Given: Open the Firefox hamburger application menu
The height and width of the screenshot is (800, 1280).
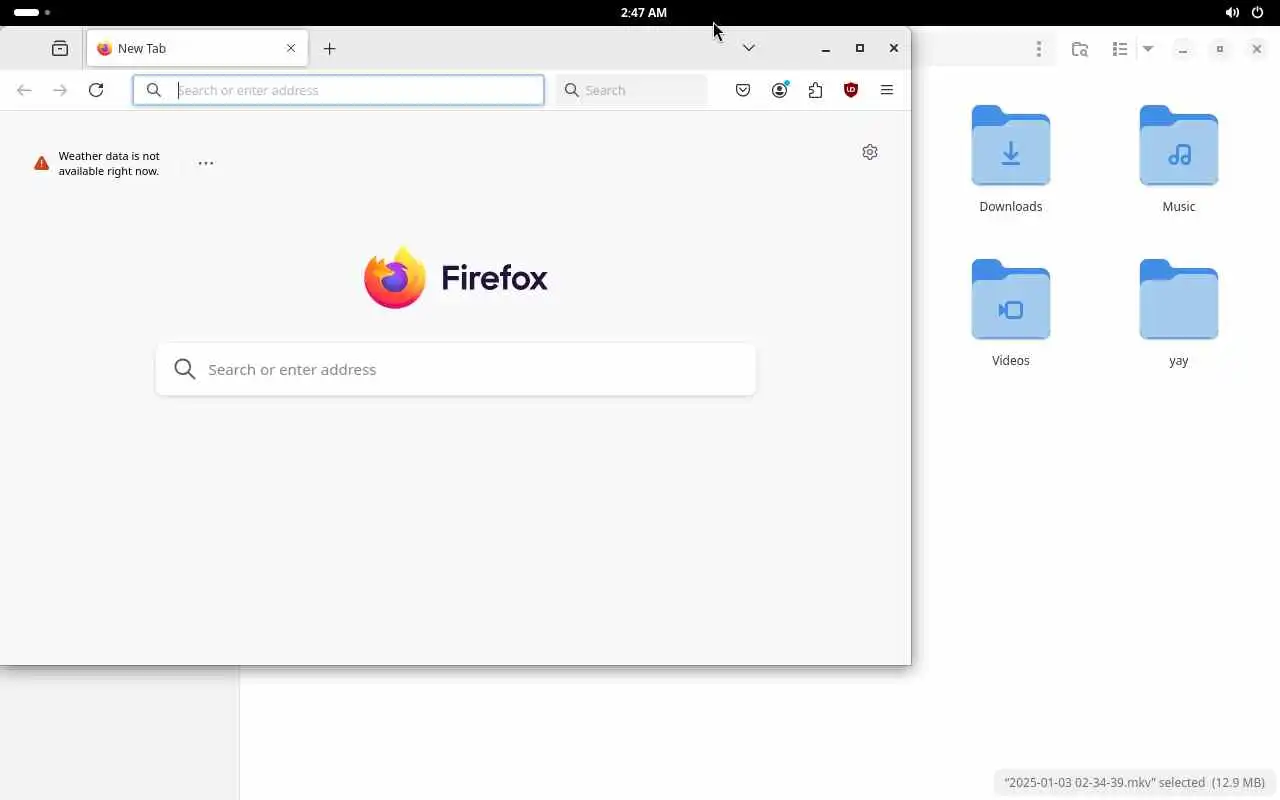Looking at the screenshot, I should (887, 90).
